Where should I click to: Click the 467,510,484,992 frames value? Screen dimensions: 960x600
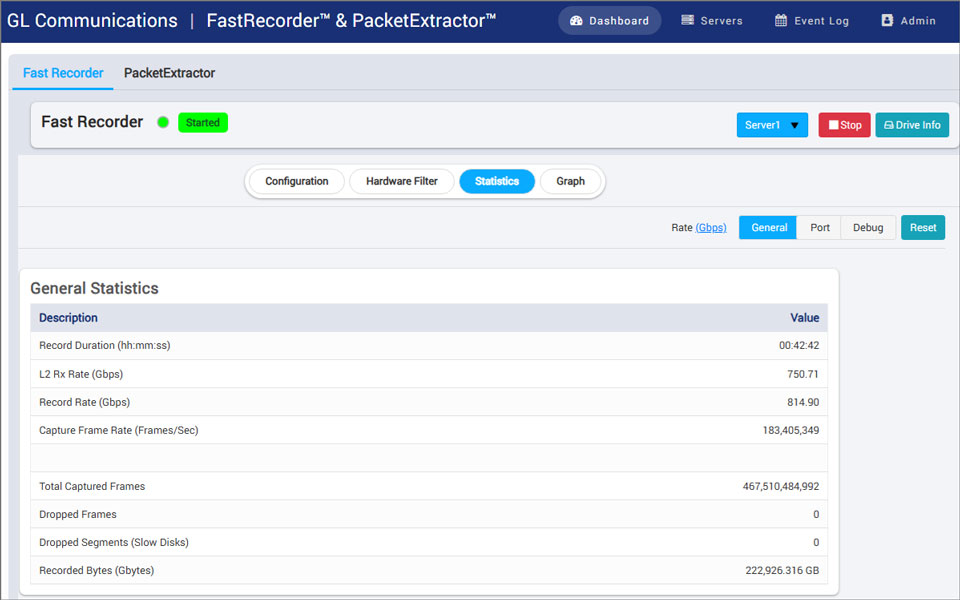tap(781, 486)
